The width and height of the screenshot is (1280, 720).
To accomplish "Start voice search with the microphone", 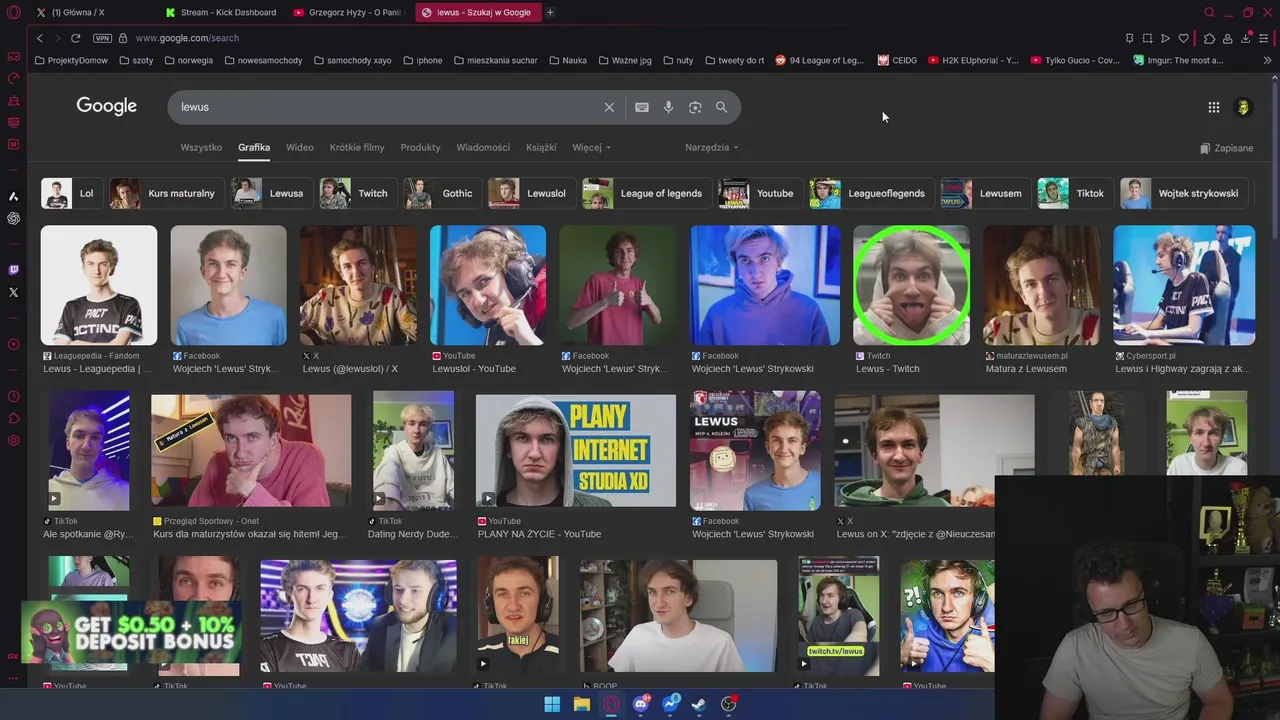I will point(668,107).
